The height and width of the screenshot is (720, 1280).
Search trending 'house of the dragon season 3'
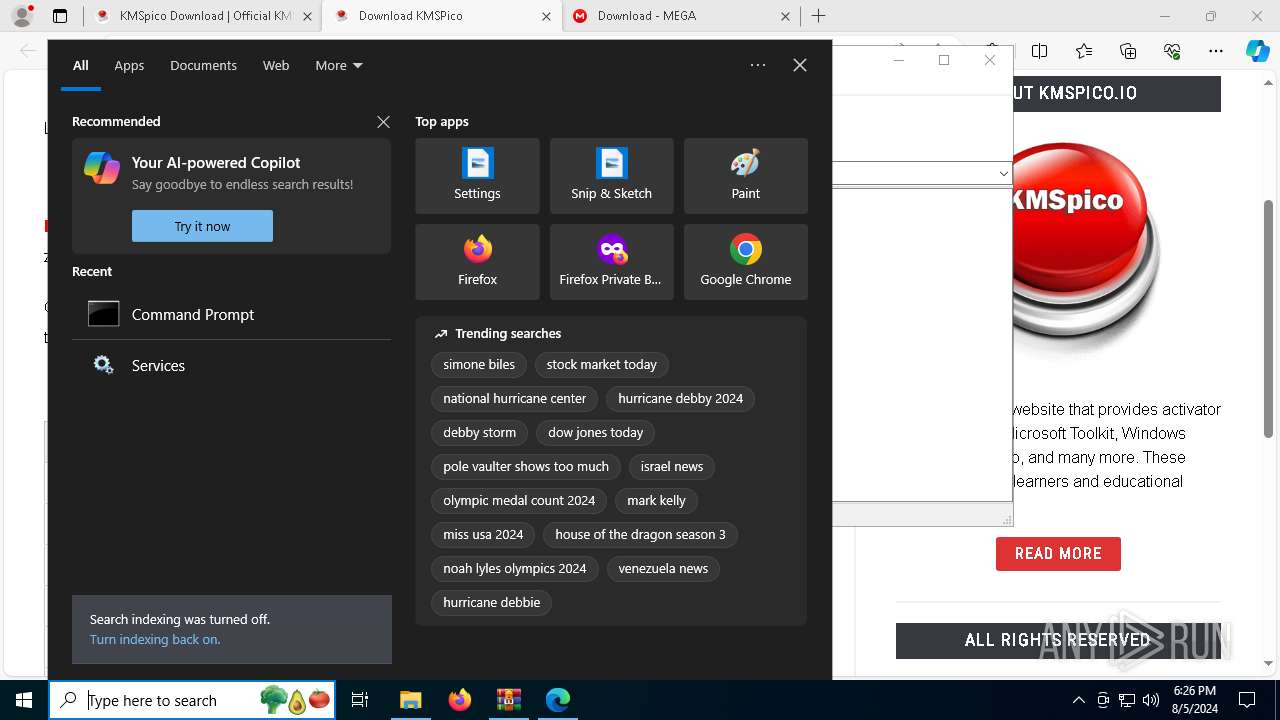pos(641,535)
